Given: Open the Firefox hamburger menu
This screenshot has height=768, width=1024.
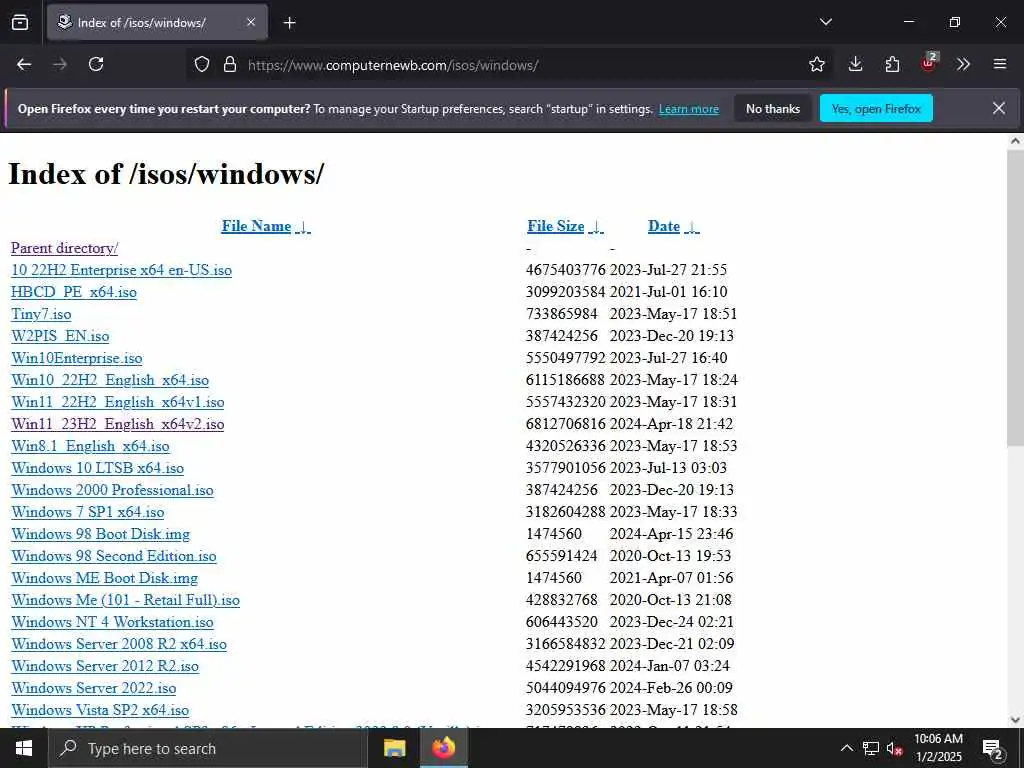Looking at the screenshot, I should [x=1000, y=64].
